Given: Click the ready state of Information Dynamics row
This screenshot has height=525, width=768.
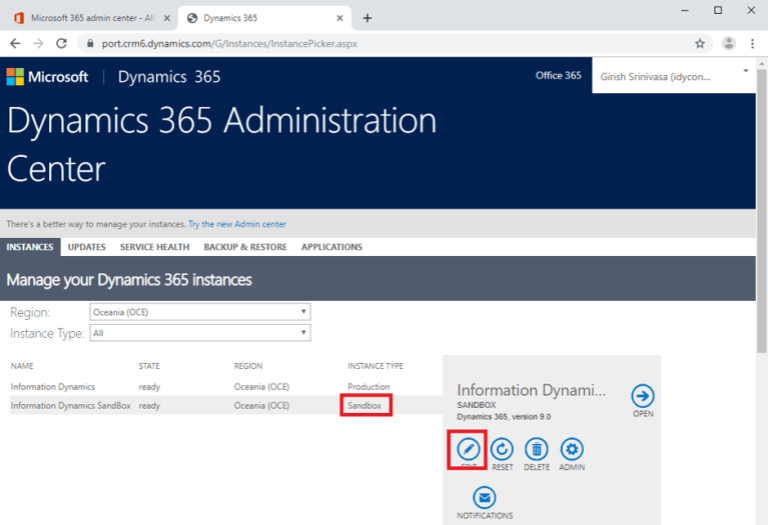Looking at the screenshot, I should [x=149, y=386].
